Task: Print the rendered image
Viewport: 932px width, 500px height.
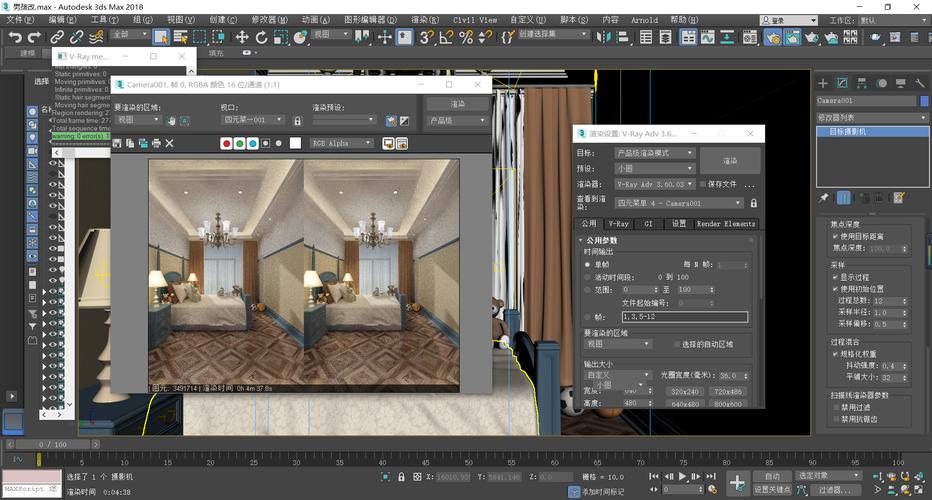Action: (x=156, y=143)
